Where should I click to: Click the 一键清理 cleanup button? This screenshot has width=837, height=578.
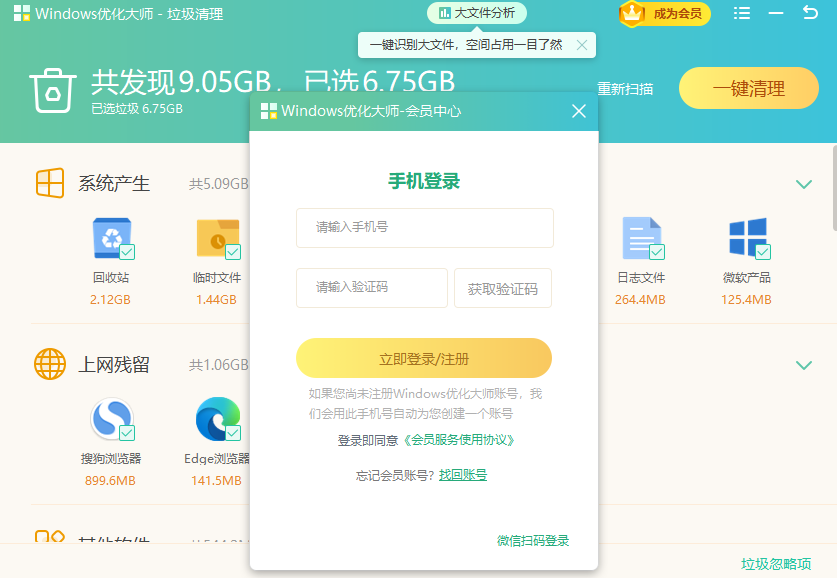point(748,88)
